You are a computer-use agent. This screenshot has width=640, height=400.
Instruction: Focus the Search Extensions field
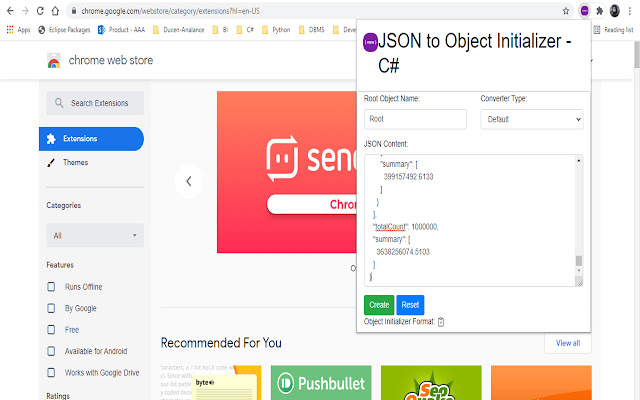pos(95,103)
